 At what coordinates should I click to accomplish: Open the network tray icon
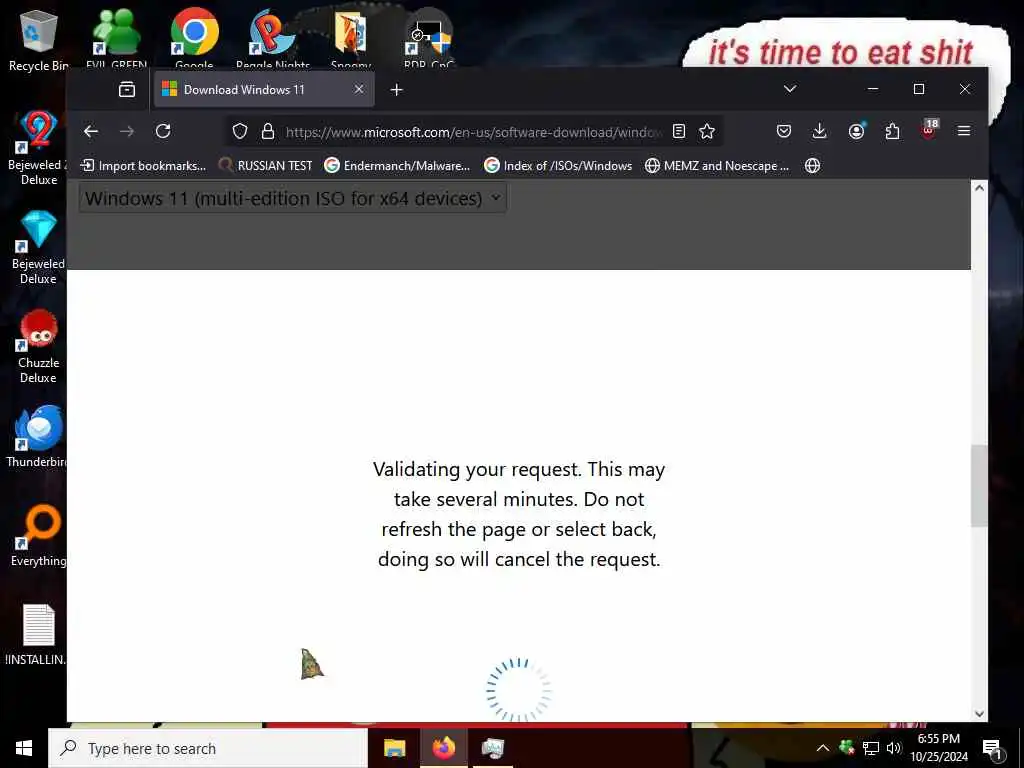point(871,748)
